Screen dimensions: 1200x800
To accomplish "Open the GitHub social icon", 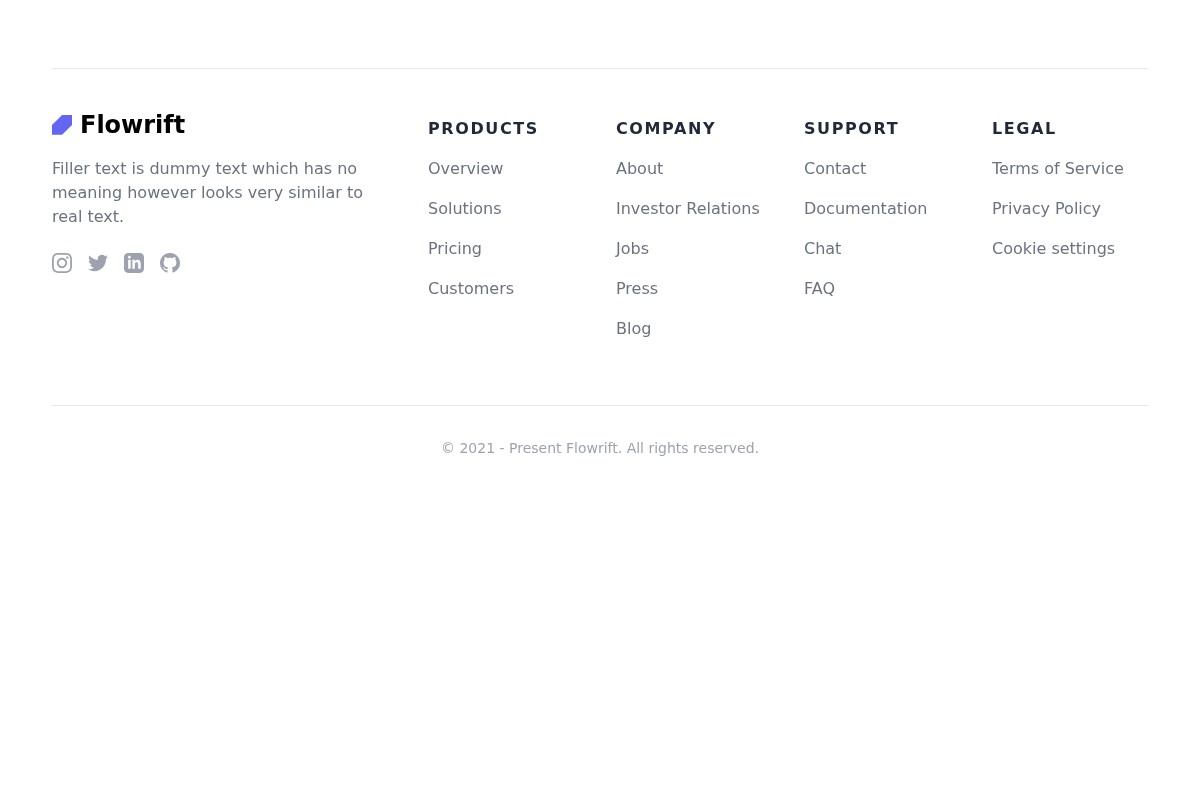I will point(170,263).
